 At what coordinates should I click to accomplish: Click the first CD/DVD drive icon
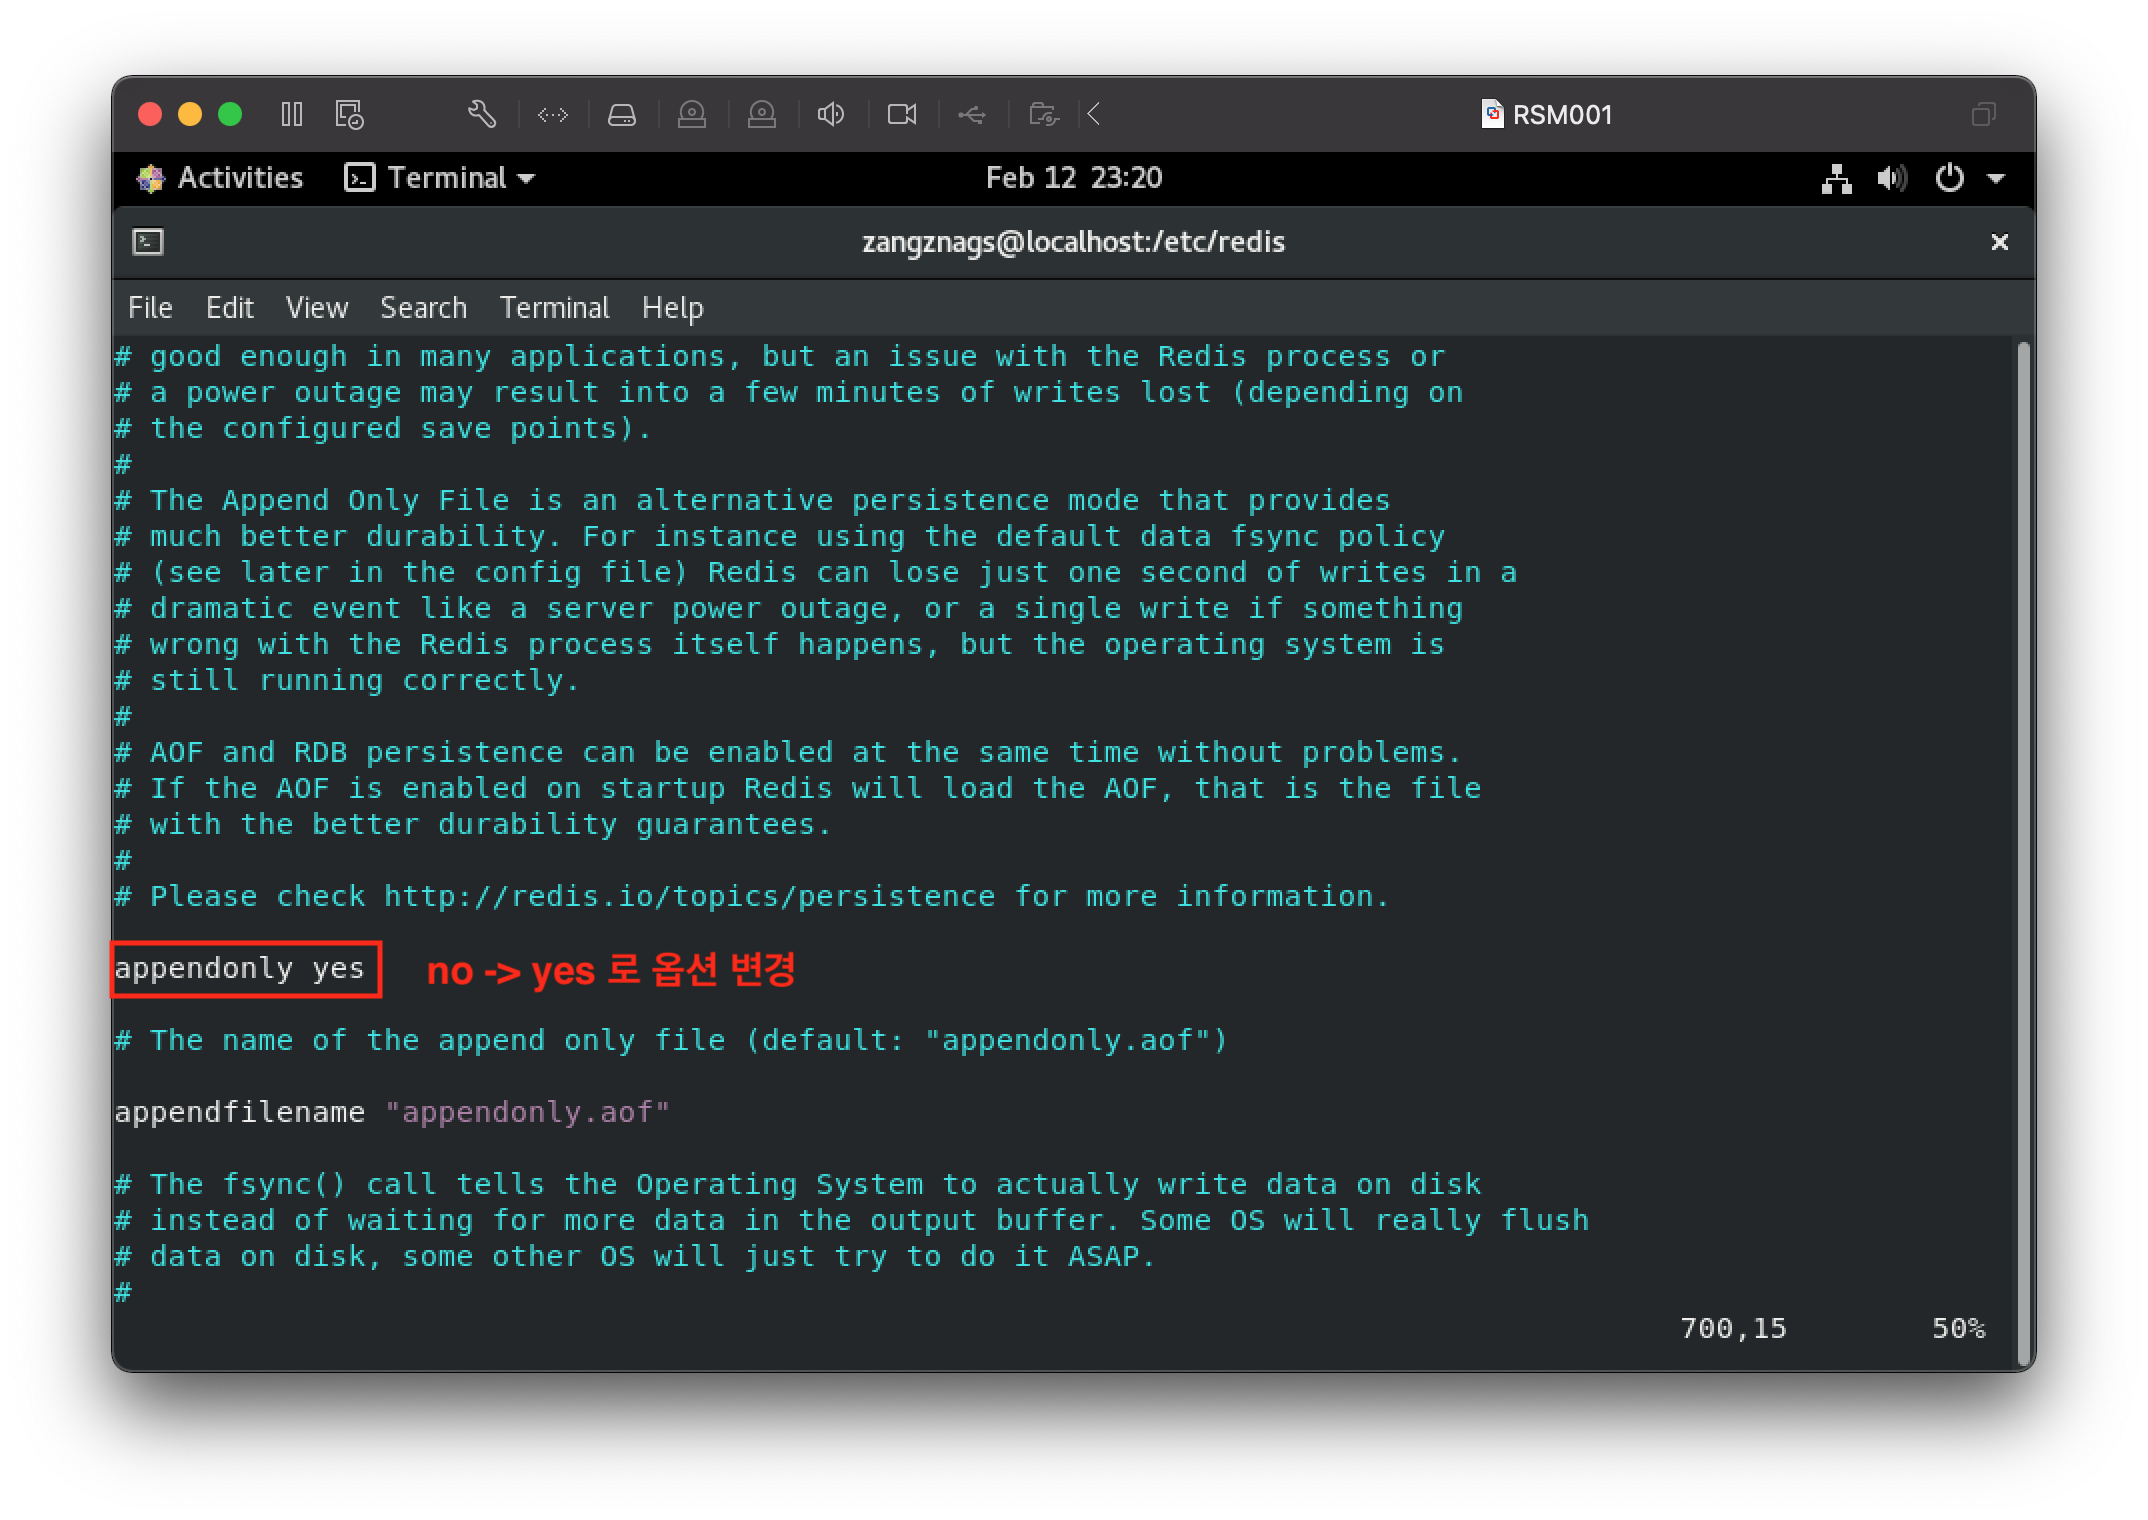point(692,115)
